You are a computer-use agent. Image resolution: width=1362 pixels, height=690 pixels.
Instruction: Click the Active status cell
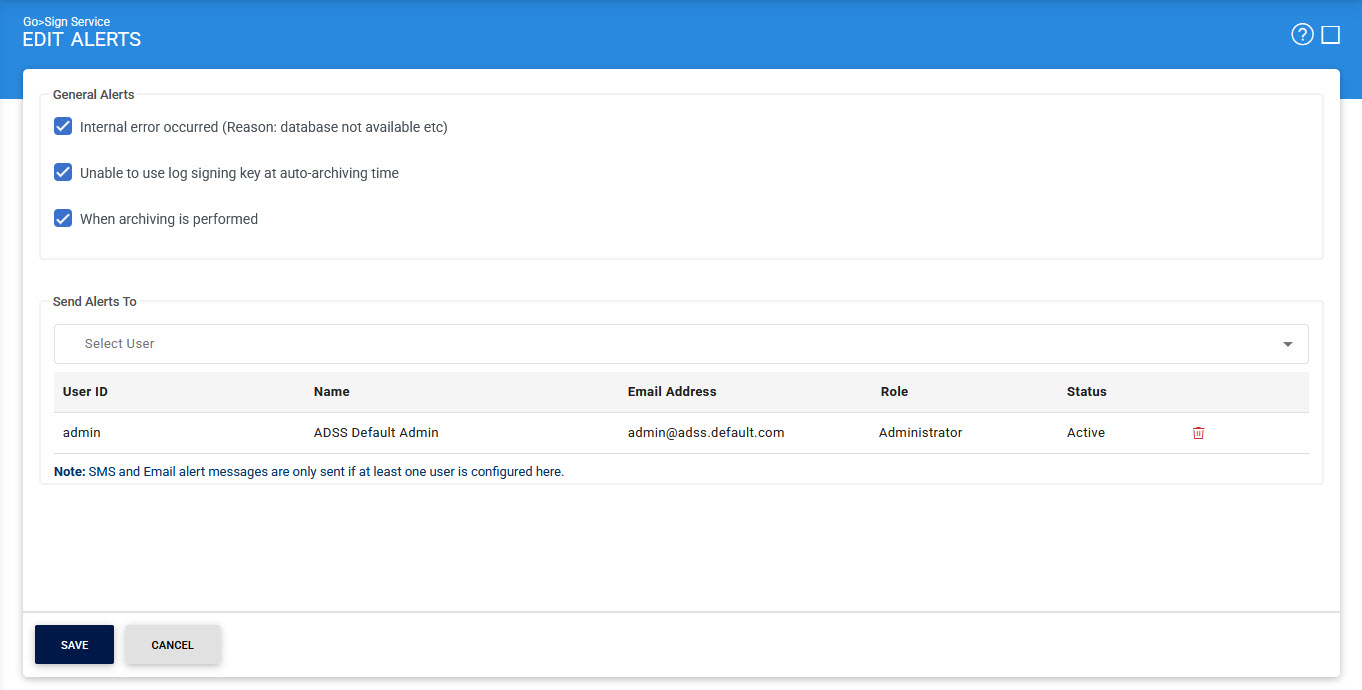[x=1085, y=433]
